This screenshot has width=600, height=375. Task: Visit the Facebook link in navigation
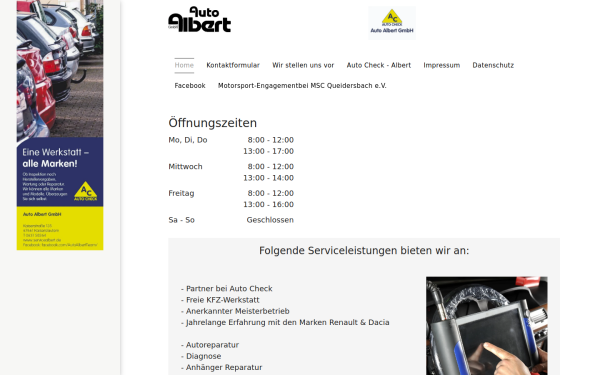[x=190, y=86]
